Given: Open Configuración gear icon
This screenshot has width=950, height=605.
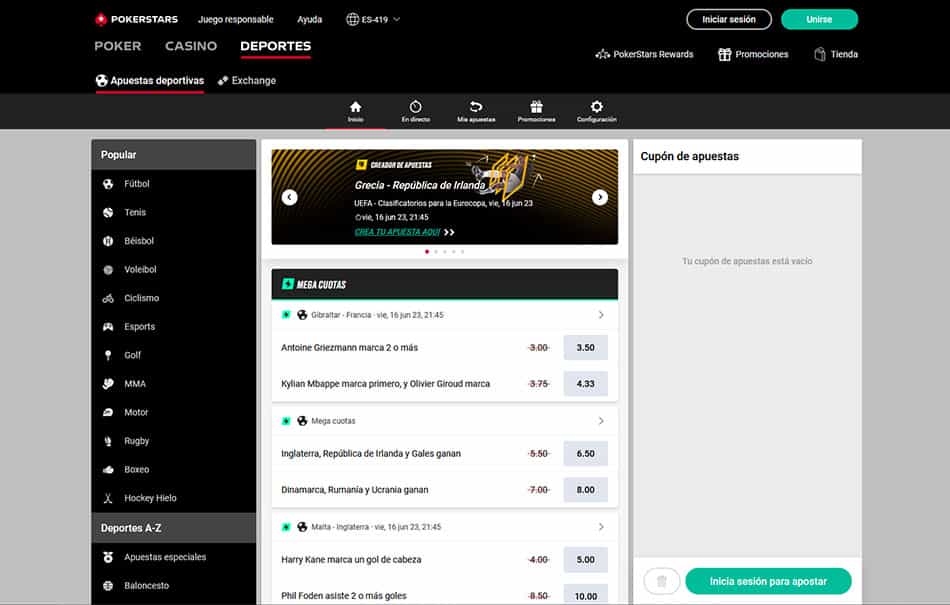Looking at the screenshot, I should point(597,107).
